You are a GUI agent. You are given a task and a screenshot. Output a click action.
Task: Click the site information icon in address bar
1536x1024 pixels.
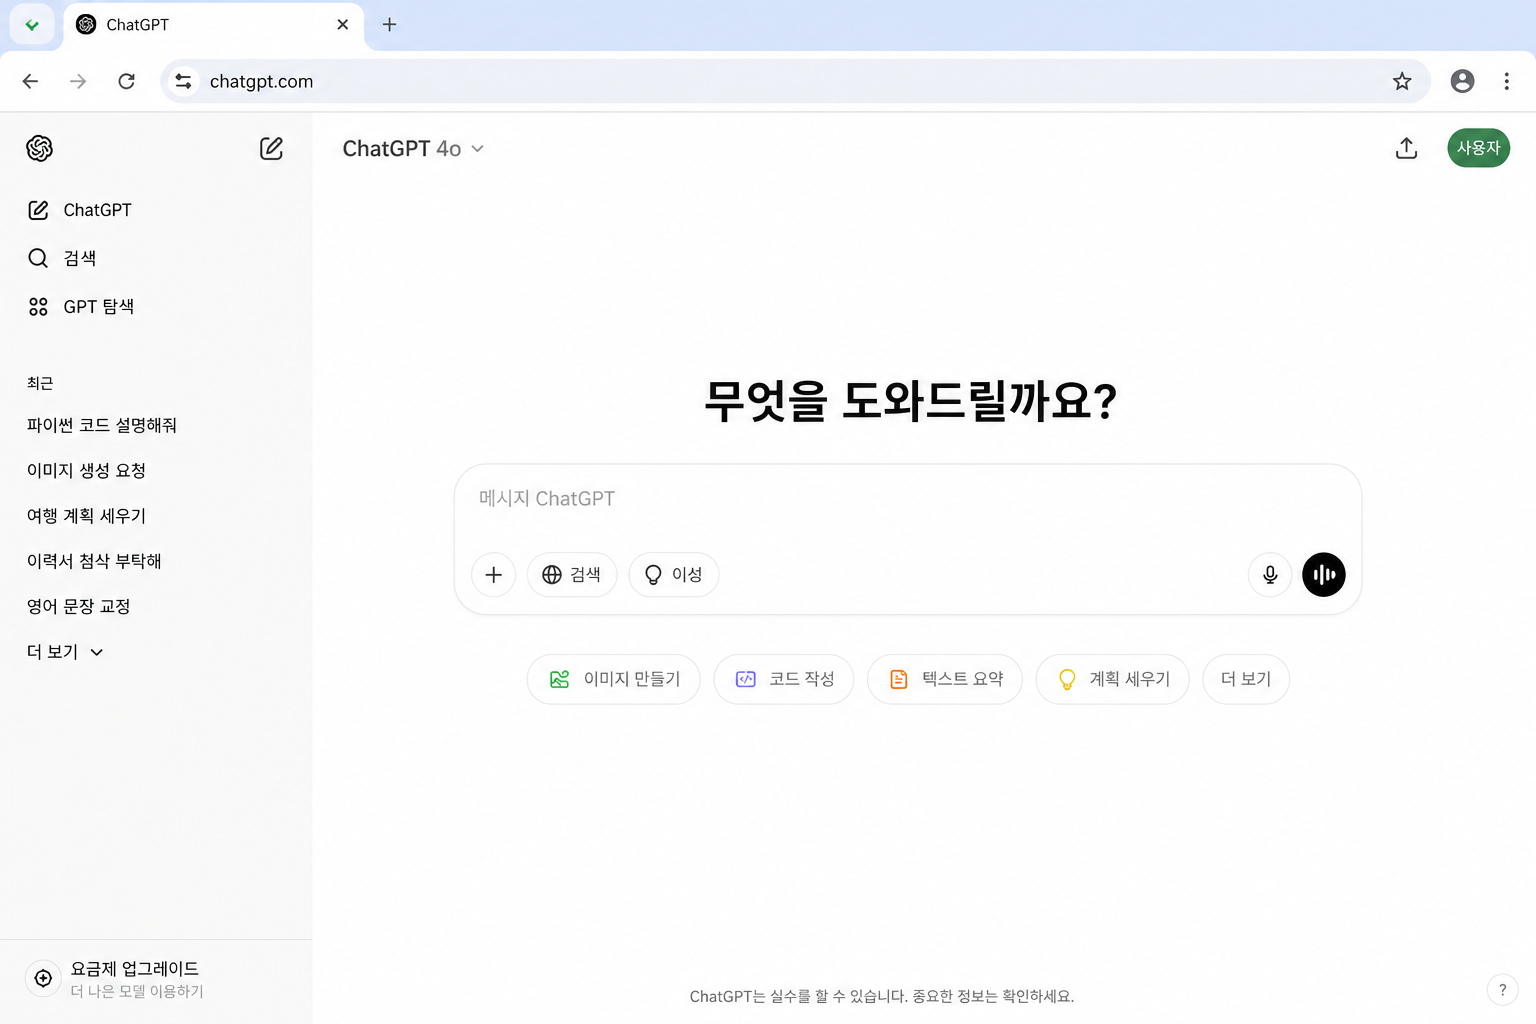click(x=183, y=81)
